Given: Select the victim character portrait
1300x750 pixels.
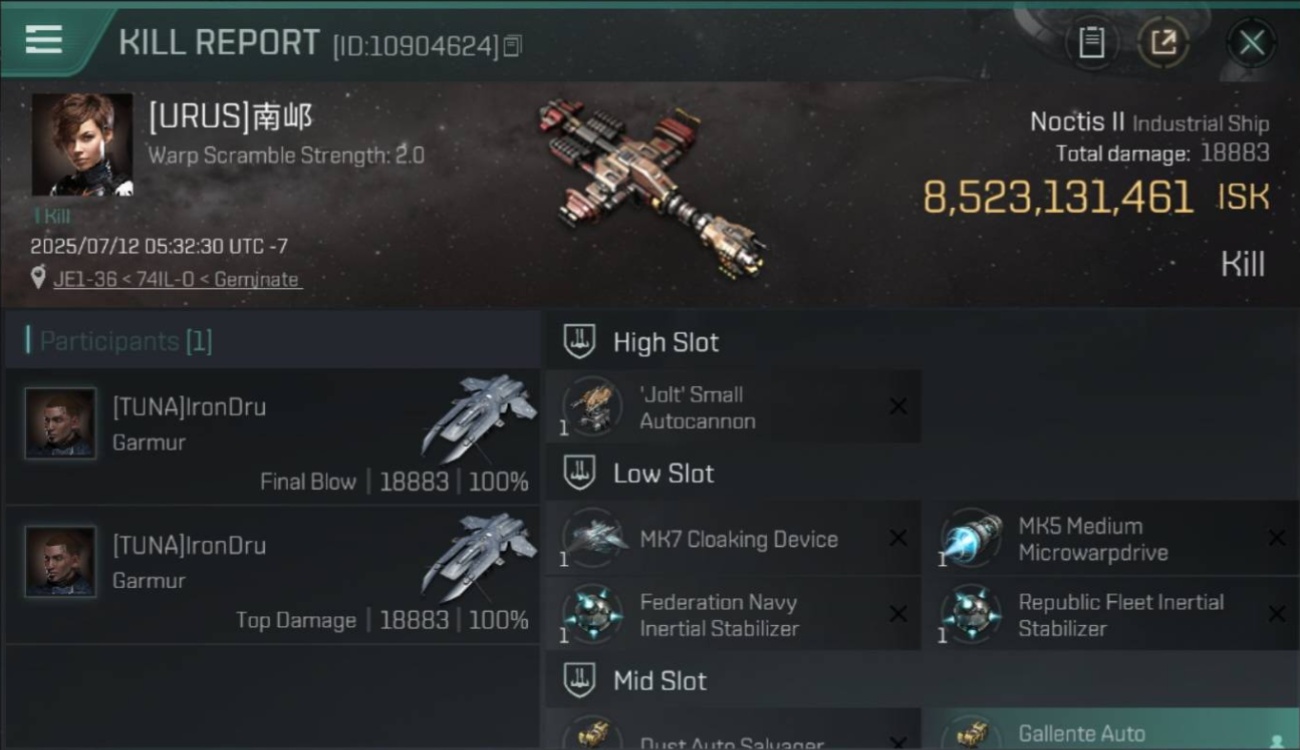Looking at the screenshot, I should pos(81,144).
